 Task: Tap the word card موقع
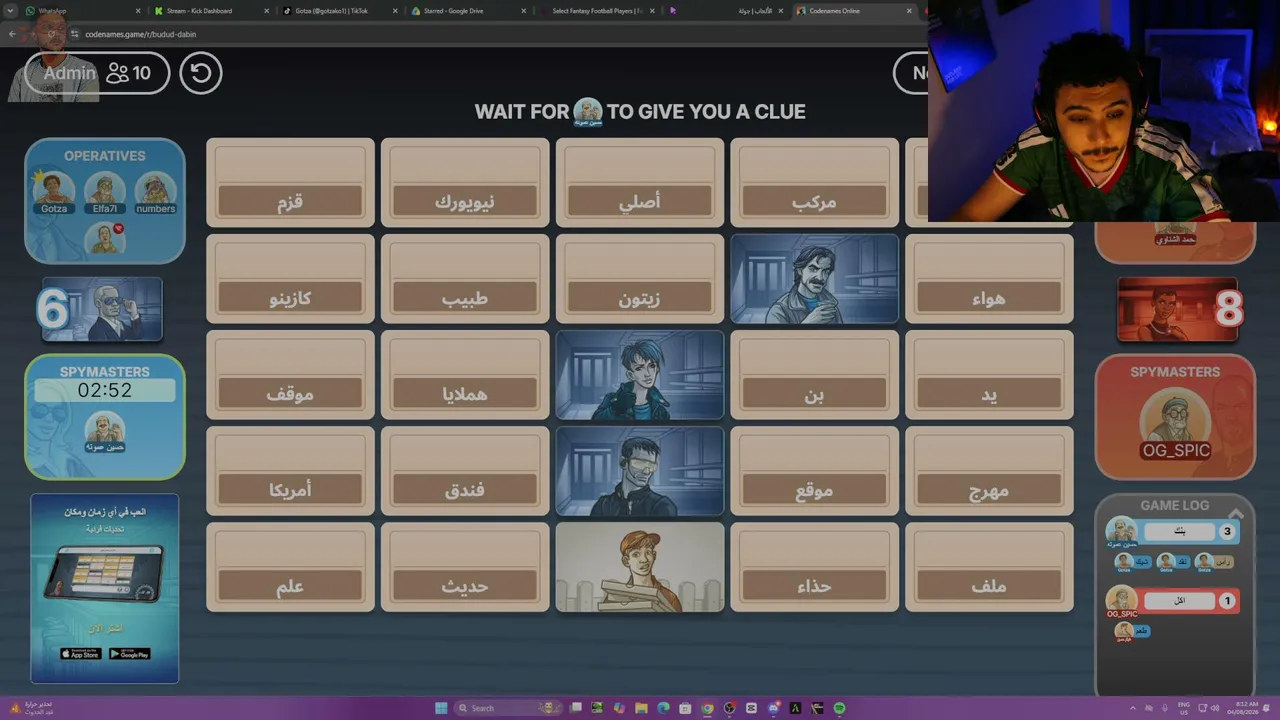coord(814,471)
